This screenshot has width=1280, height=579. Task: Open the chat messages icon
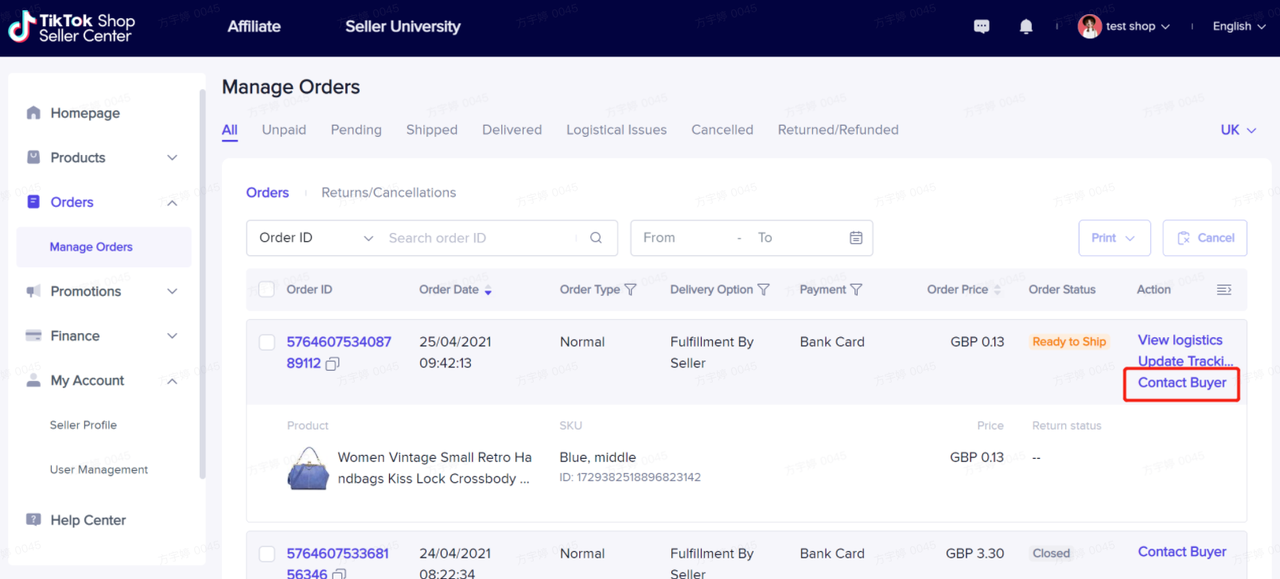click(981, 27)
